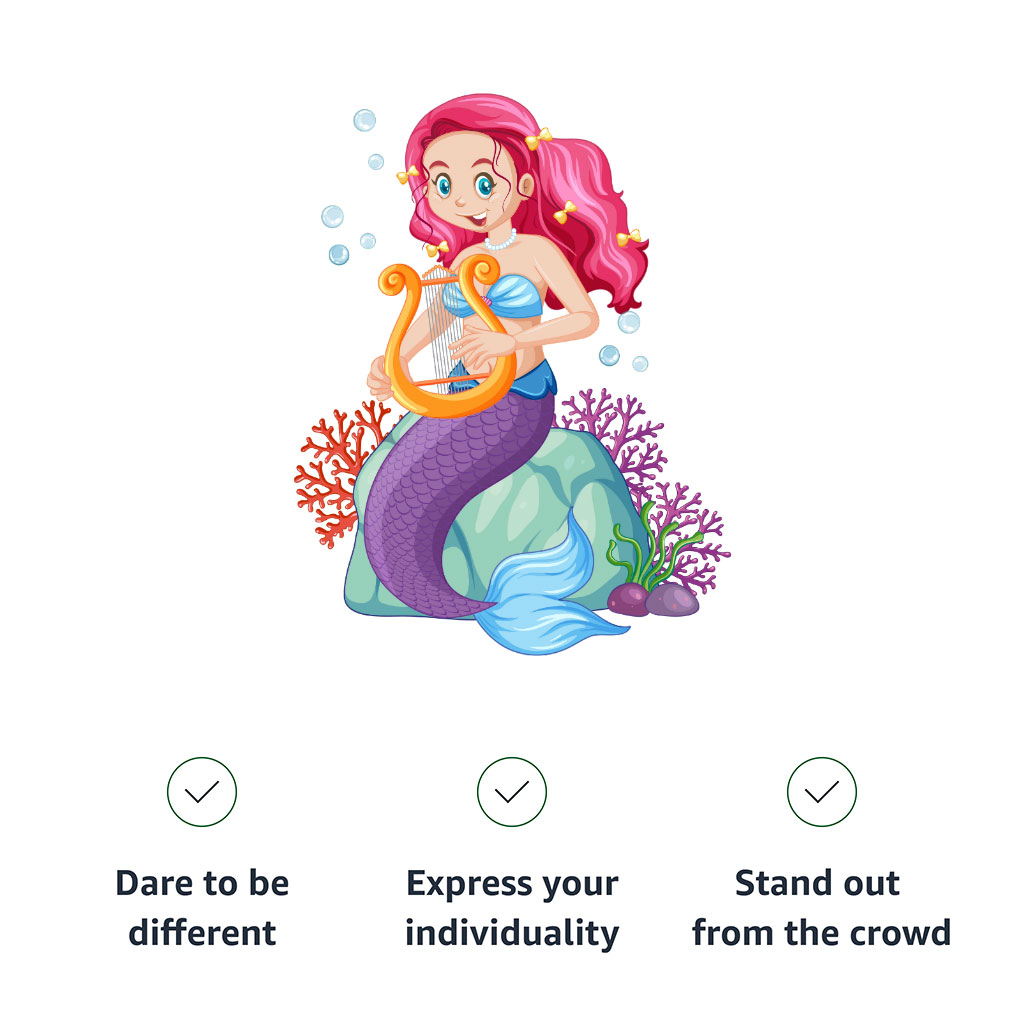Click the yellow bow atop the mermaid's head

click(538, 139)
